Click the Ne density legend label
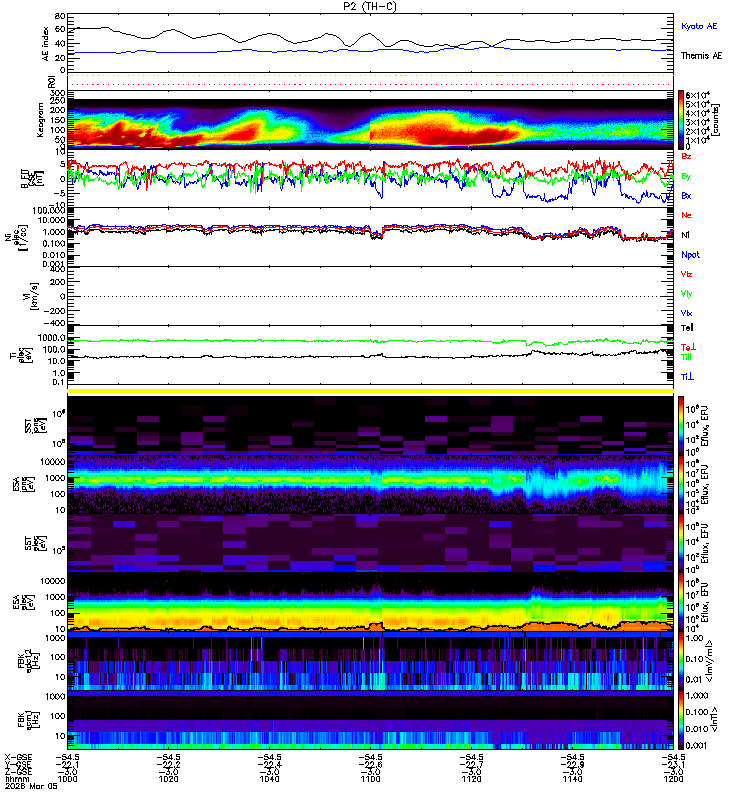The width and height of the screenshot is (750, 800). tap(686, 215)
